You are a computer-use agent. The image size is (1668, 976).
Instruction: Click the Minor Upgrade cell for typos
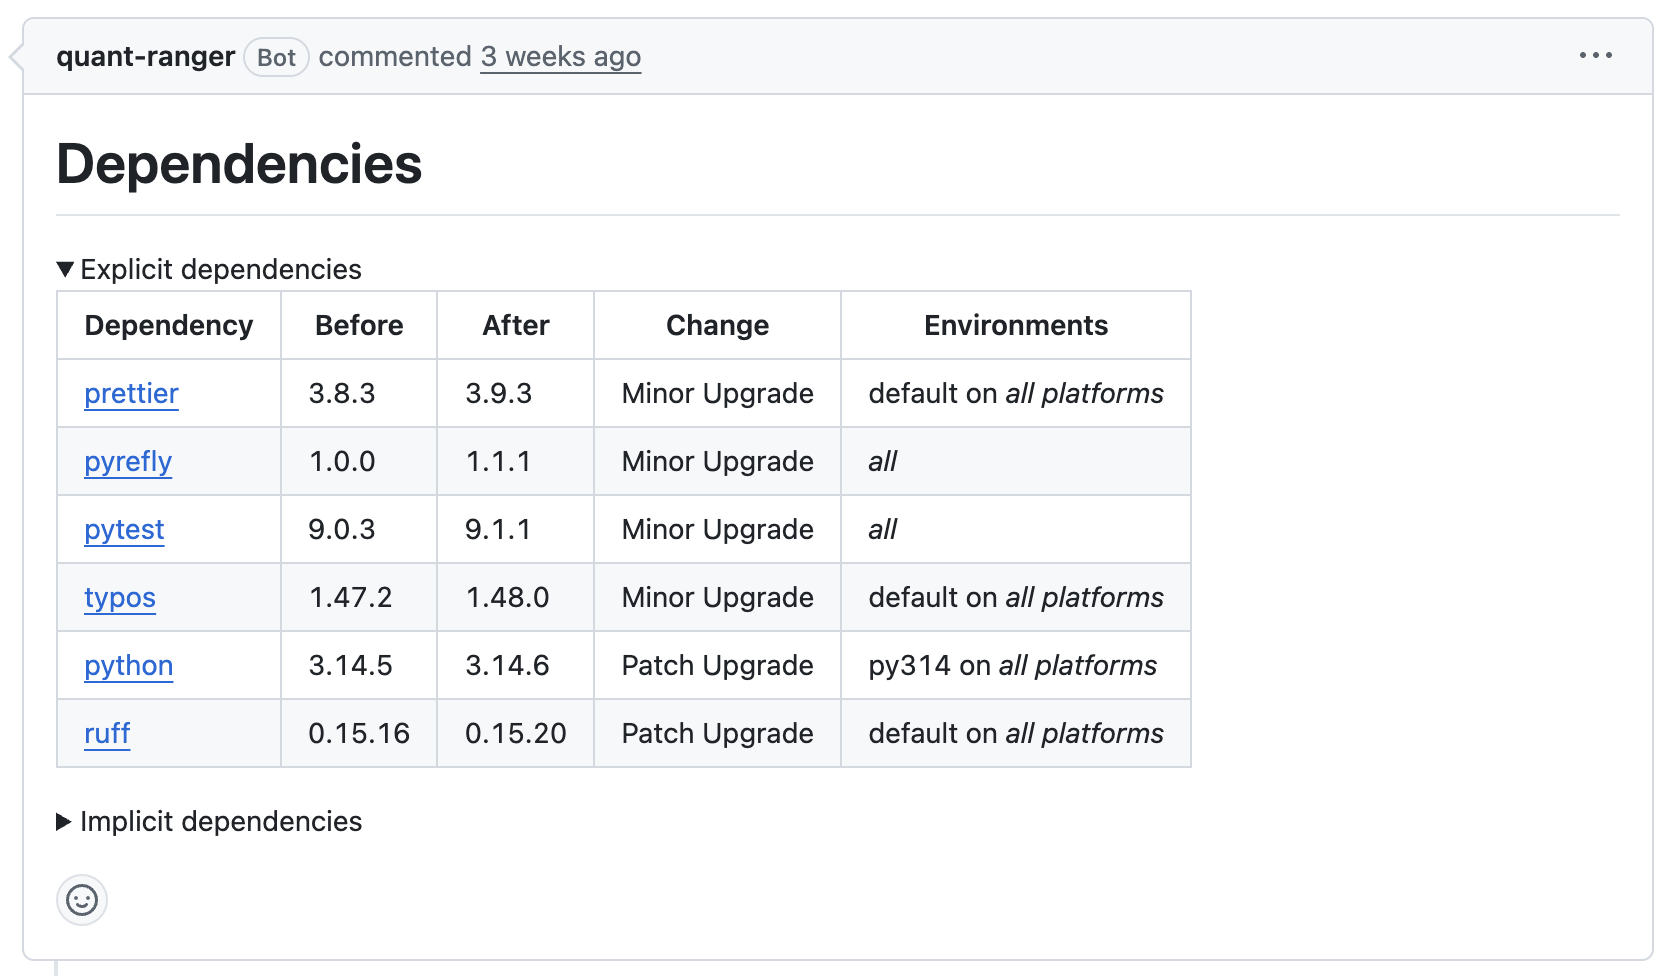pyautogui.click(x=718, y=598)
